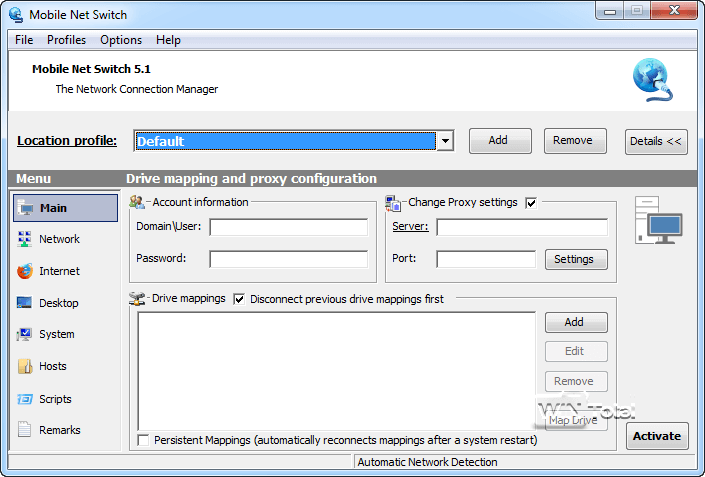Click the Remove profile button

click(575, 141)
